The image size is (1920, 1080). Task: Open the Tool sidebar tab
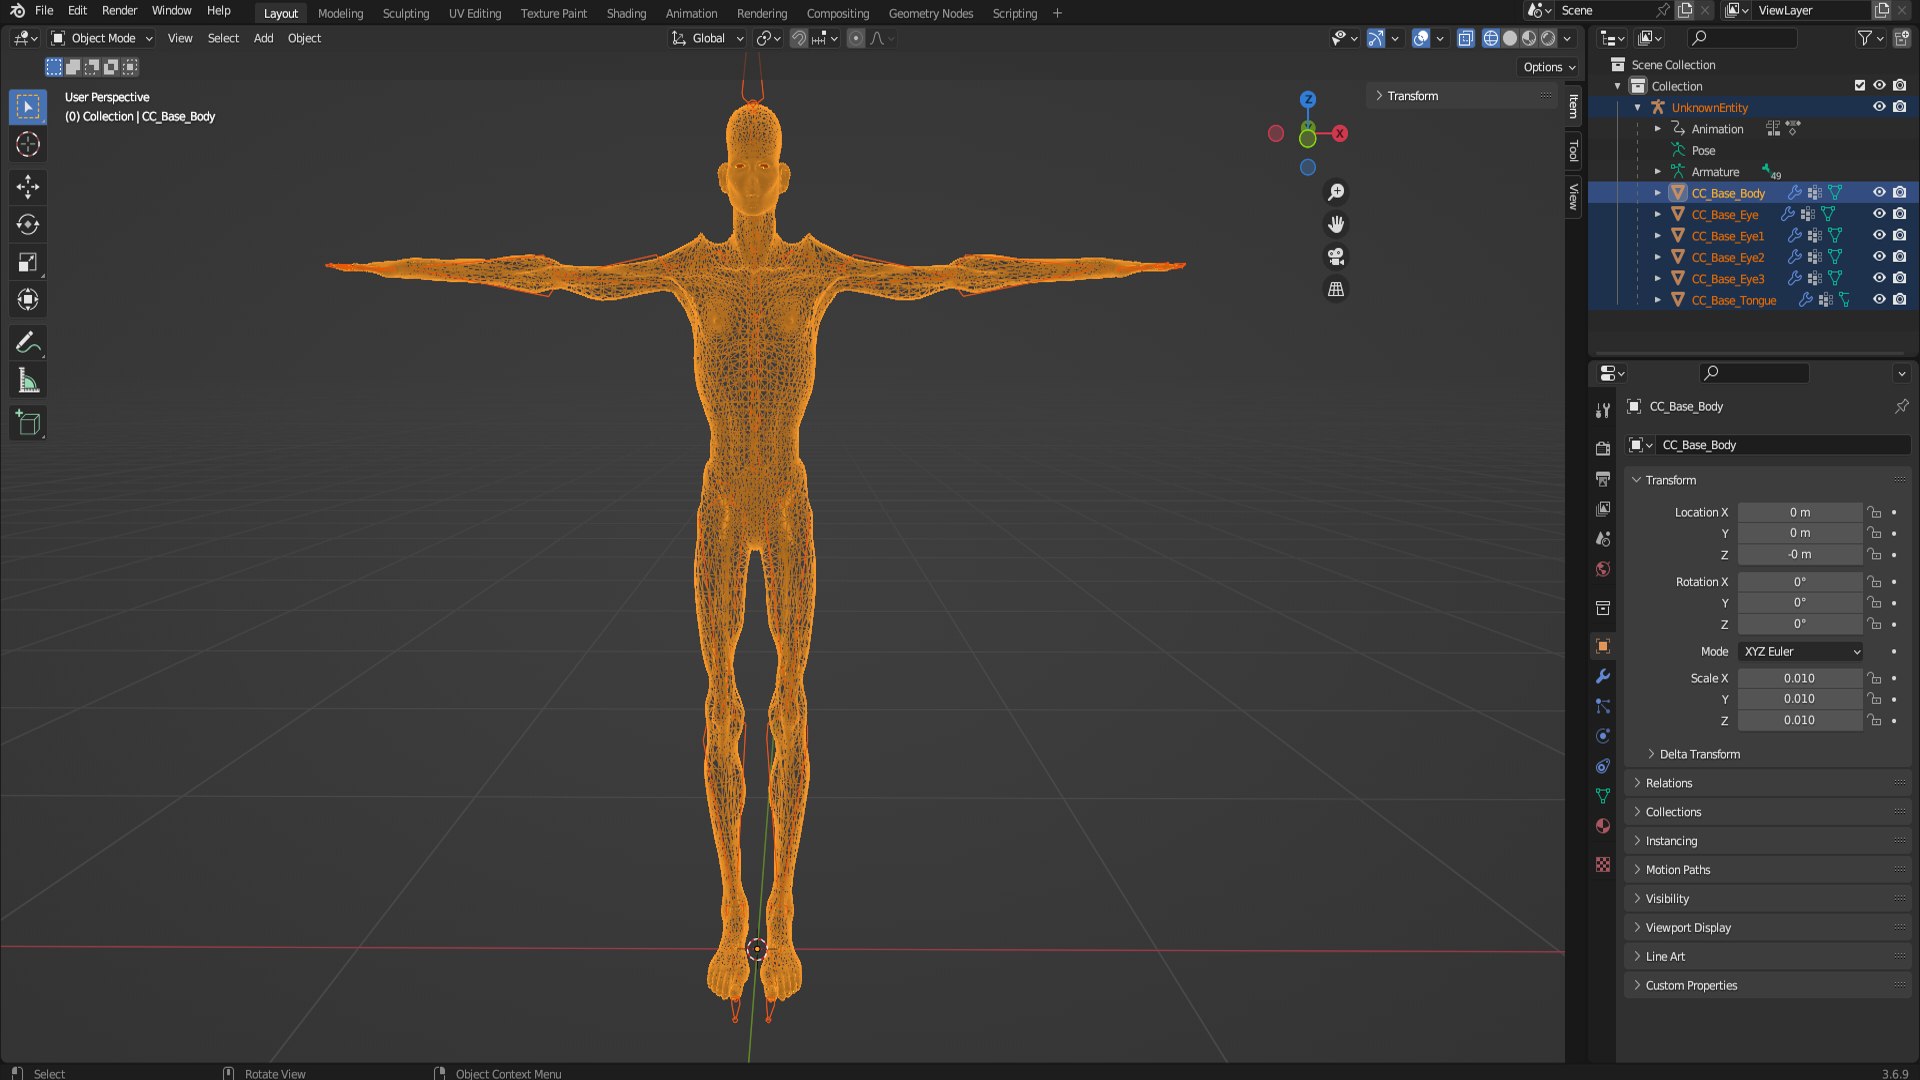click(x=1573, y=151)
